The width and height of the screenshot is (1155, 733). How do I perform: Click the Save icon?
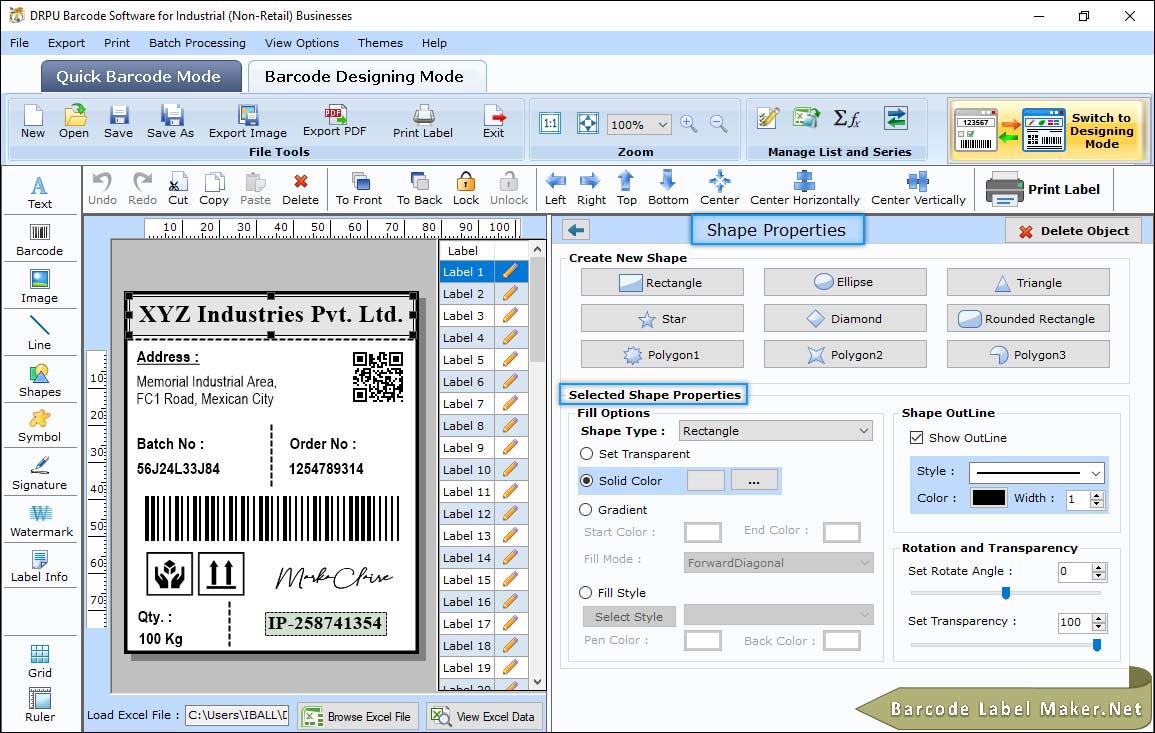119,122
